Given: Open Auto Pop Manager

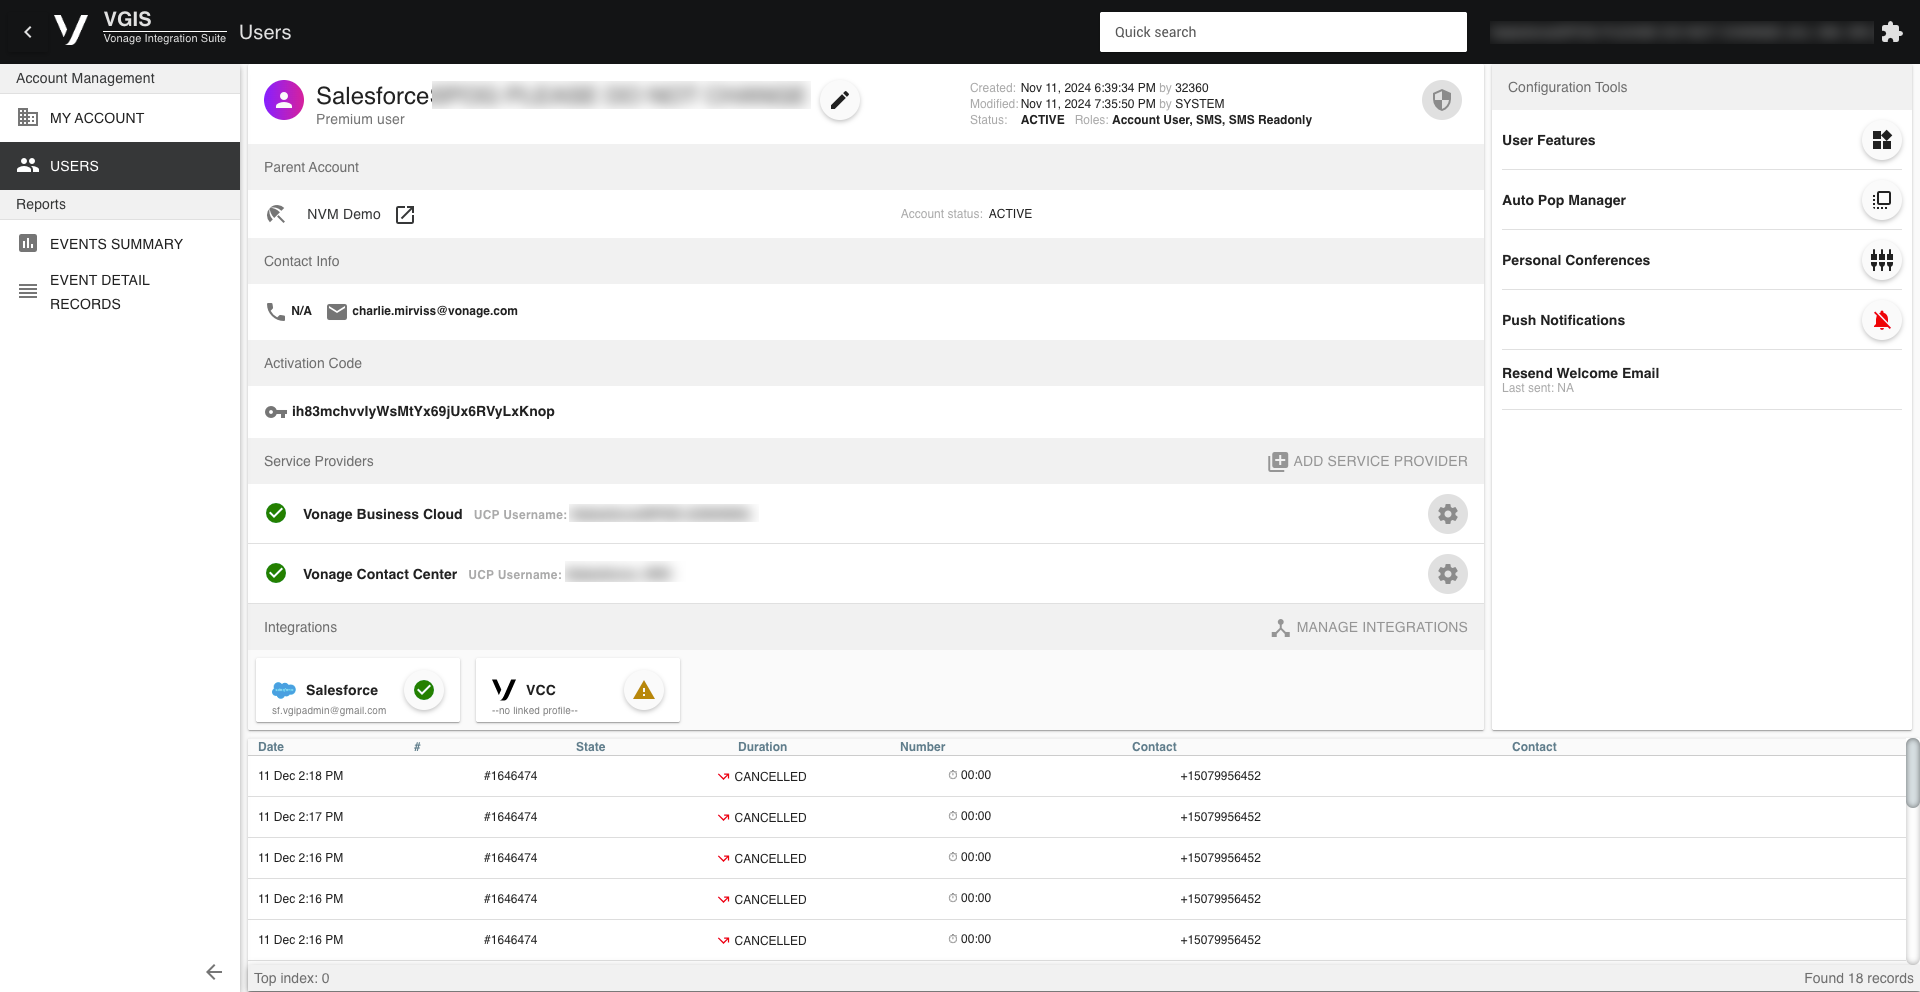Looking at the screenshot, I should [x=1881, y=201].
